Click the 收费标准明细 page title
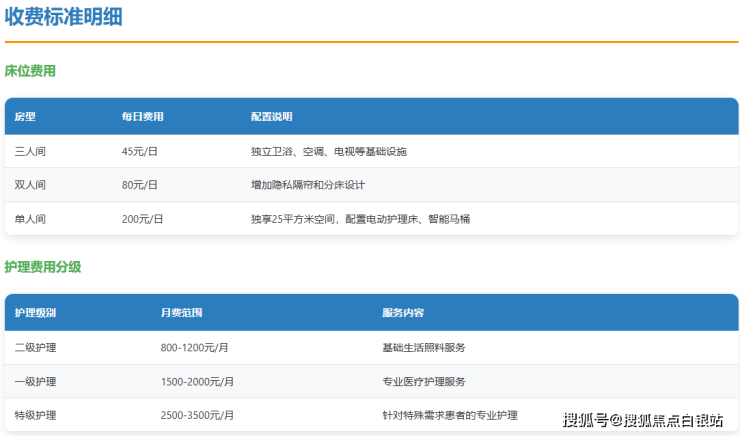This screenshot has height=436, width=740. pyautogui.click(x=64, y=17)
